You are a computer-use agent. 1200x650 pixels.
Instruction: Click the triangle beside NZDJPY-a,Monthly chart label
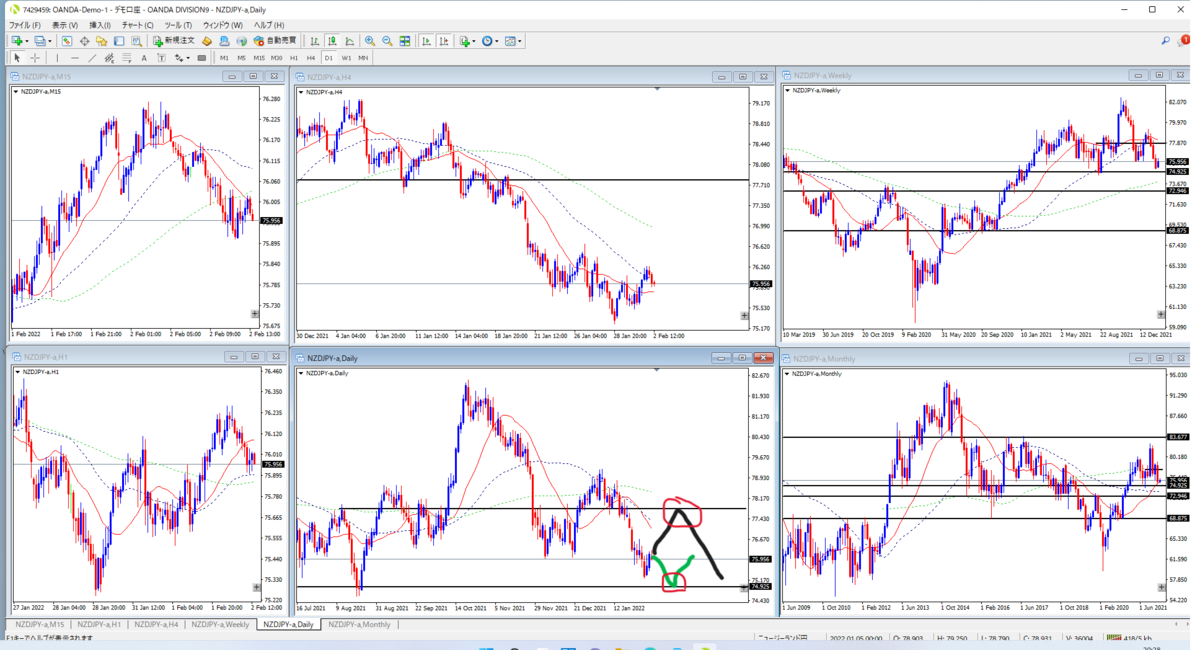787,373
